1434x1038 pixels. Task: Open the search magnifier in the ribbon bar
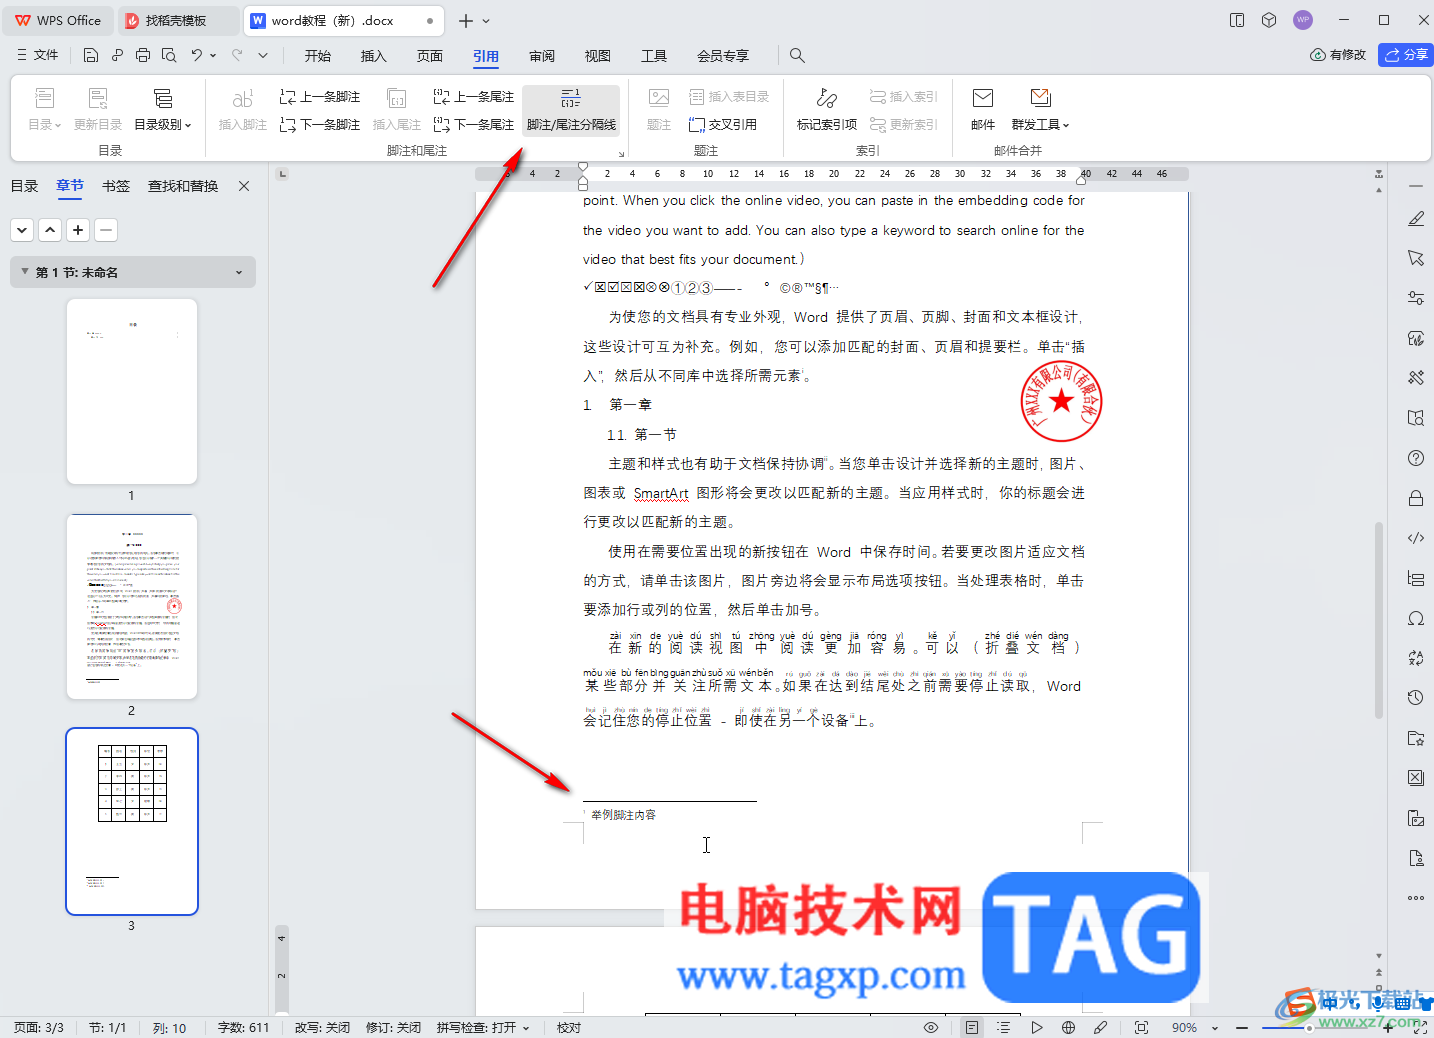[x=797, y=56]
